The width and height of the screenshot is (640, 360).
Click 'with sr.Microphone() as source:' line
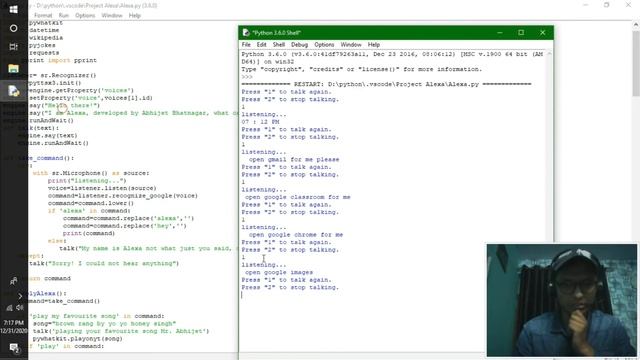(91, 173)
